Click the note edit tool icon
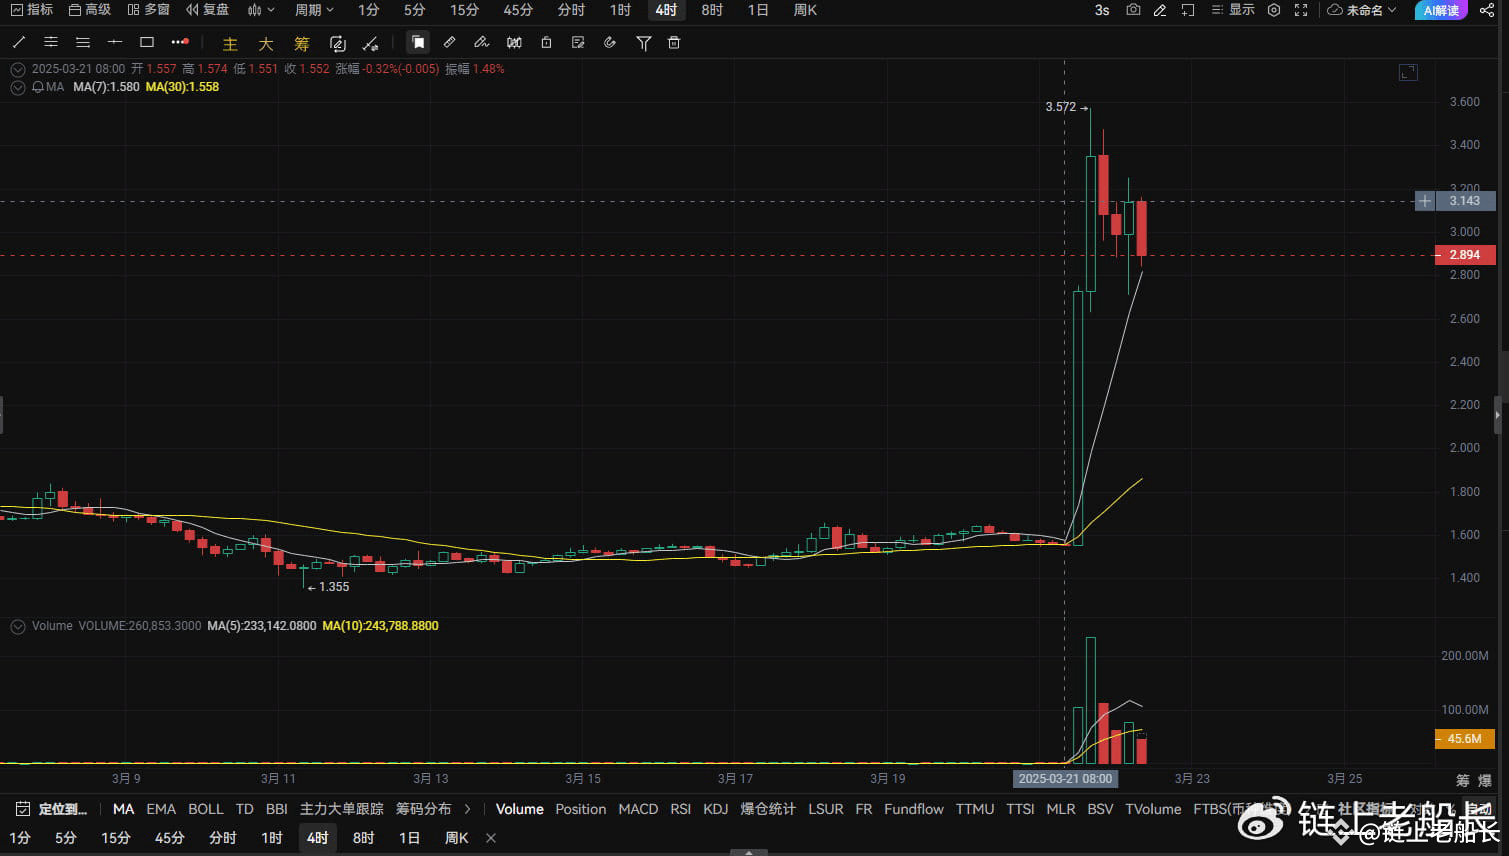The height and width of the screenshot is (856, 1509). [578, 43]
